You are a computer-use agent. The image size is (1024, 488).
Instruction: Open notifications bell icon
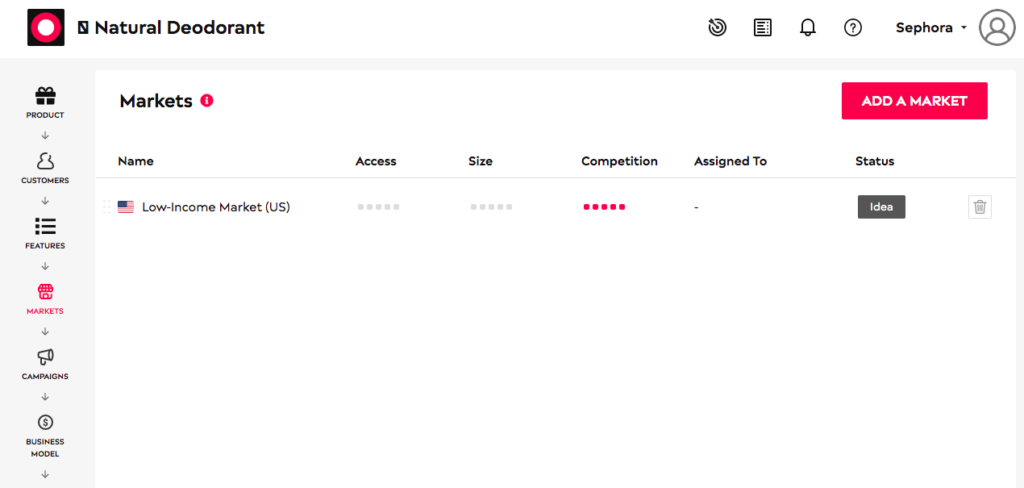click(808, 27)
